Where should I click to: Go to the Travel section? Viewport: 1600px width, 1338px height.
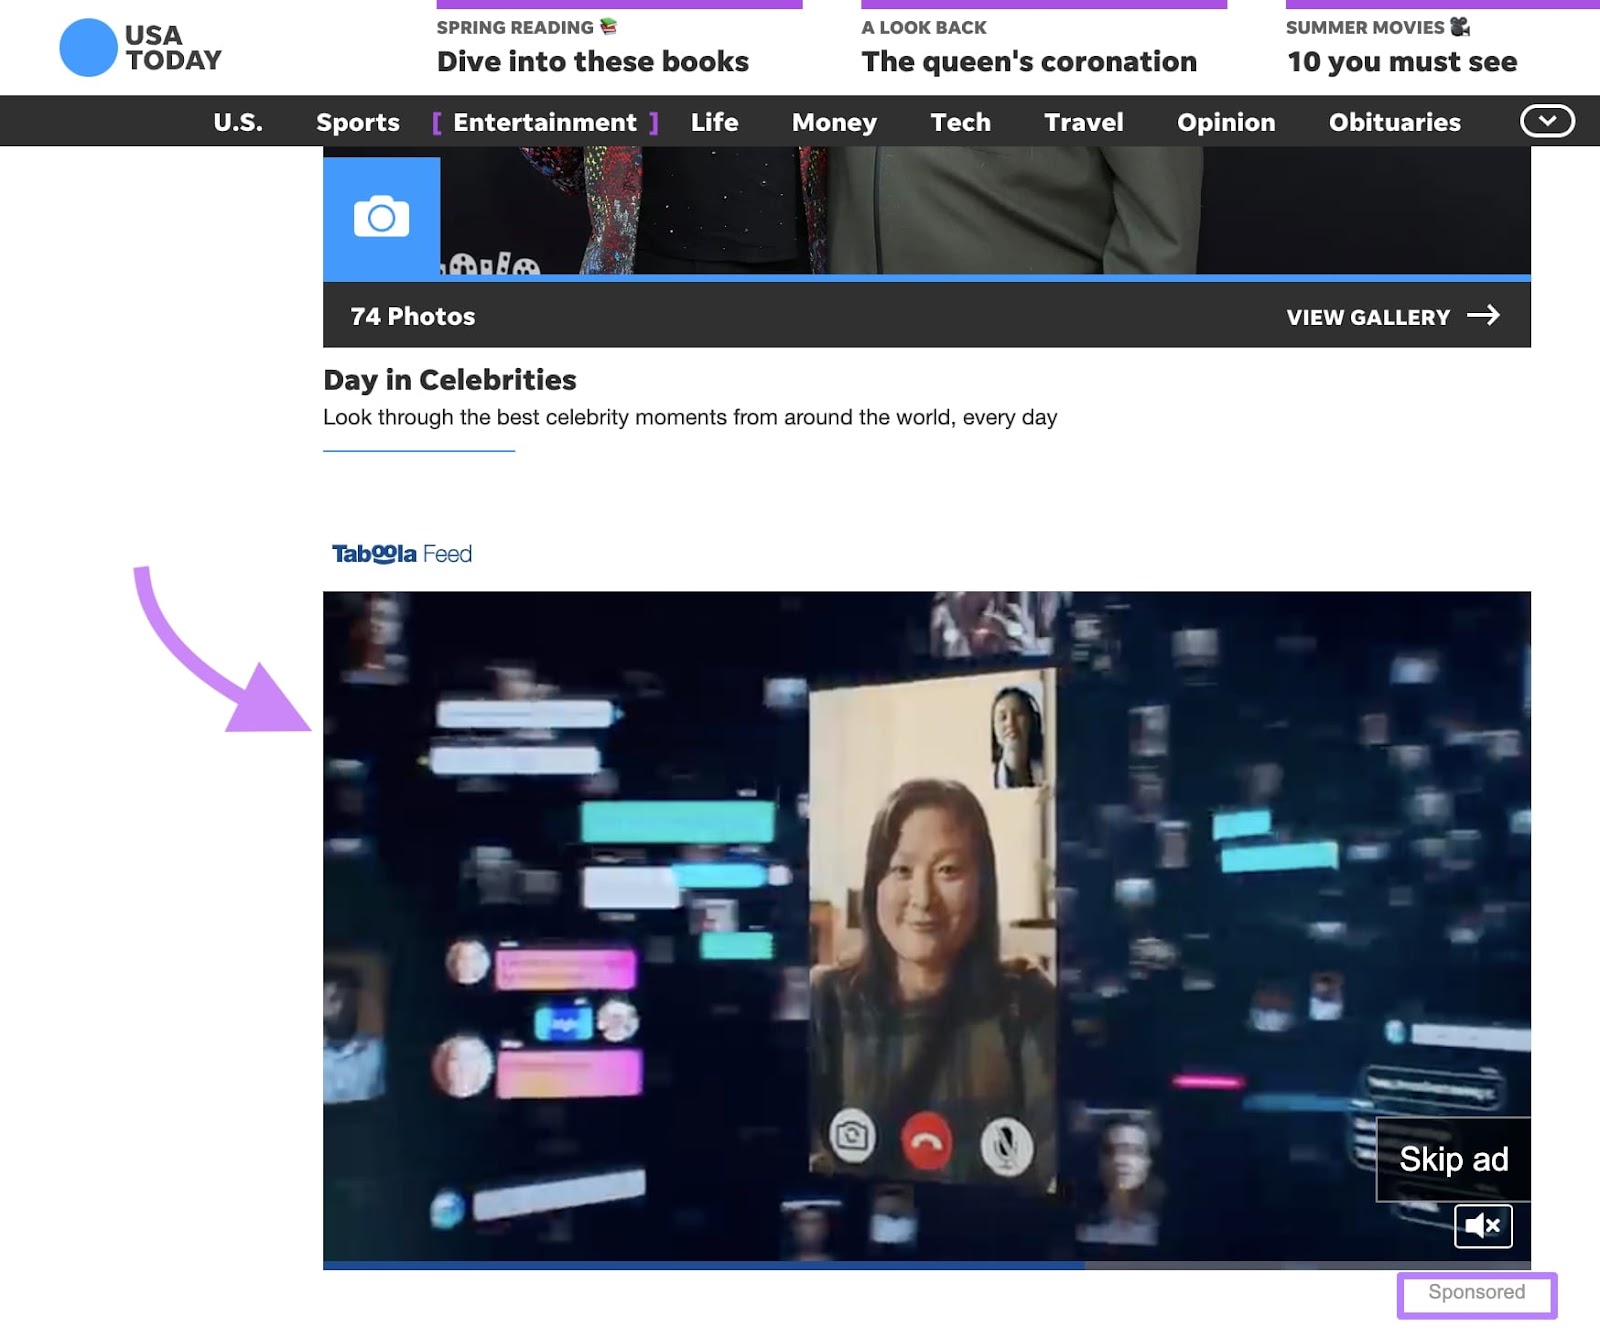(x=1083, y=122)
